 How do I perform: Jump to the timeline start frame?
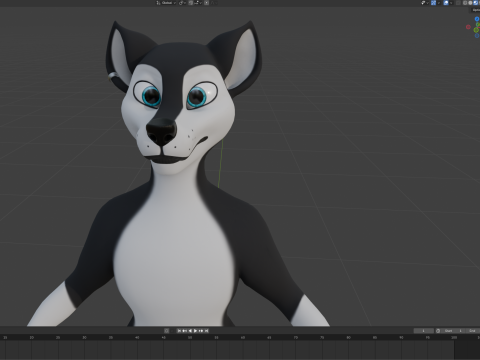pos(179,331)
